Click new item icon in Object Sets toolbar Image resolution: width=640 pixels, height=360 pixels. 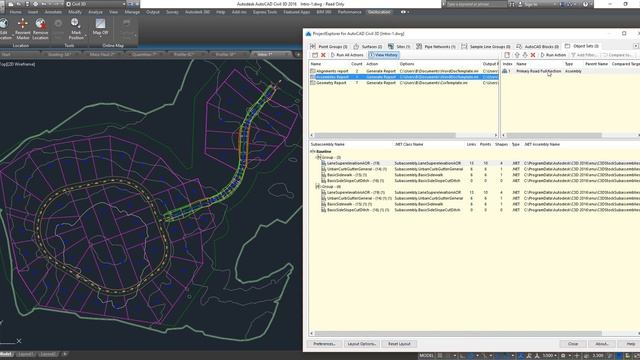pyautogui.click(x=507, y=55)
